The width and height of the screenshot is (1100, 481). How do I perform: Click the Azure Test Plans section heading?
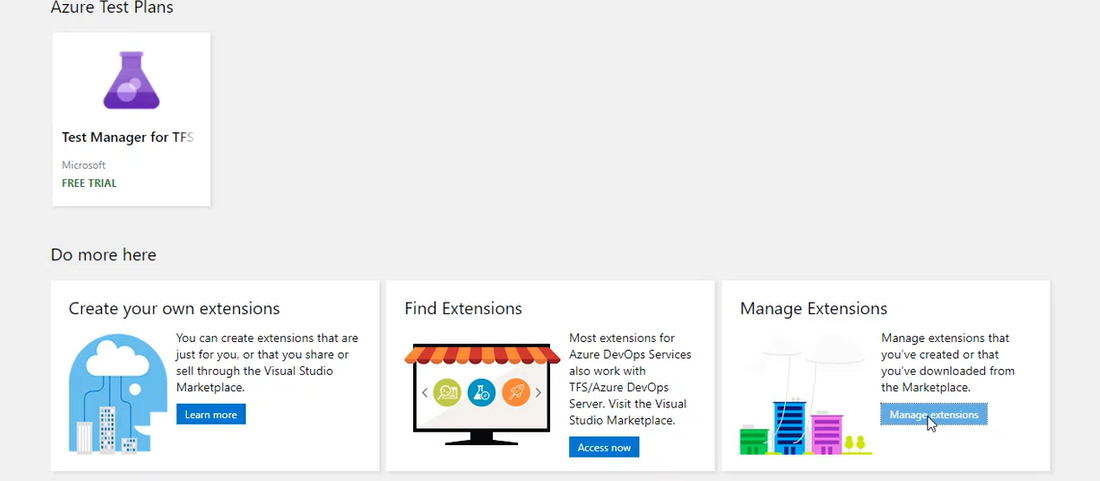[112, 8]
